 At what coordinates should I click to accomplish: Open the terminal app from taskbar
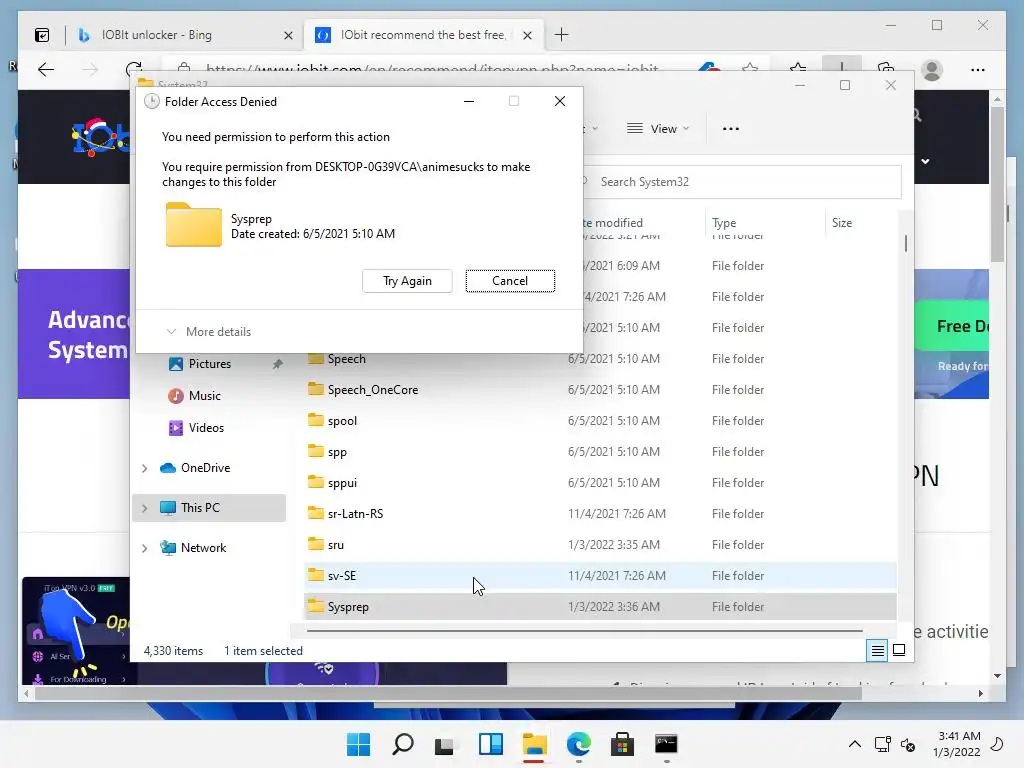point(666,744)
